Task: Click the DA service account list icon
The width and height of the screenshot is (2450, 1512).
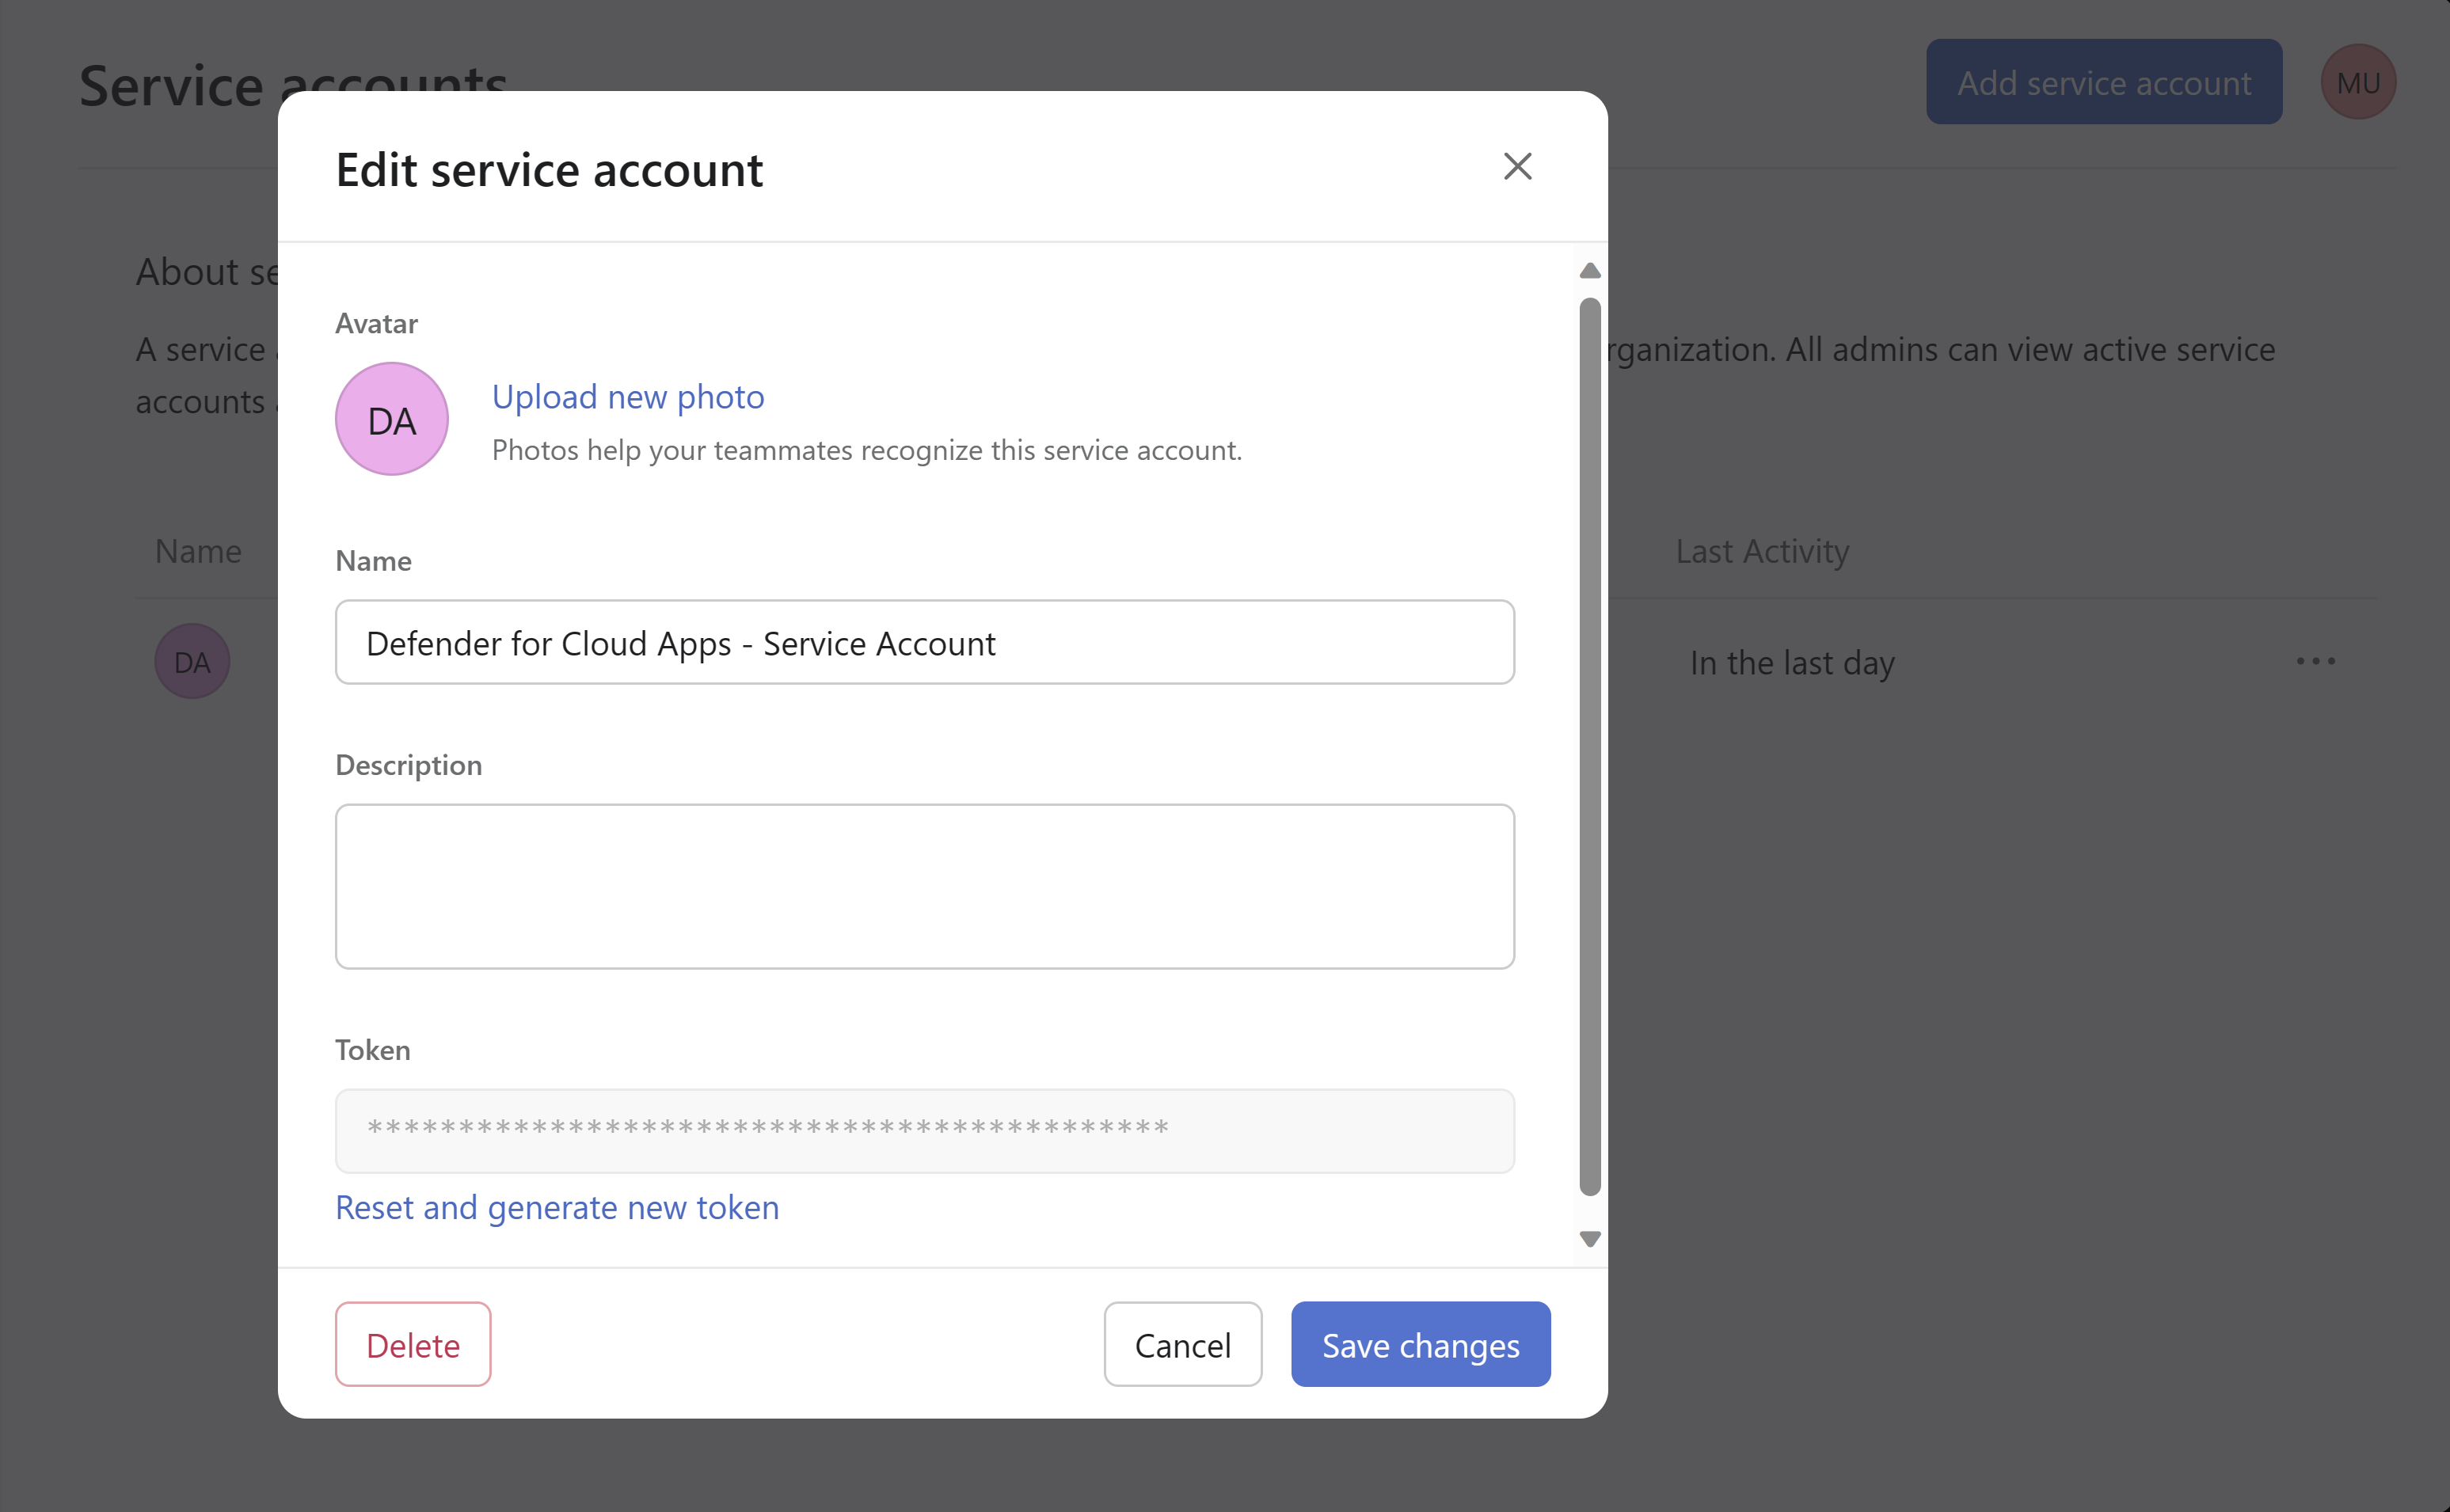Action: pyautogui.click(x=192, y=662)
